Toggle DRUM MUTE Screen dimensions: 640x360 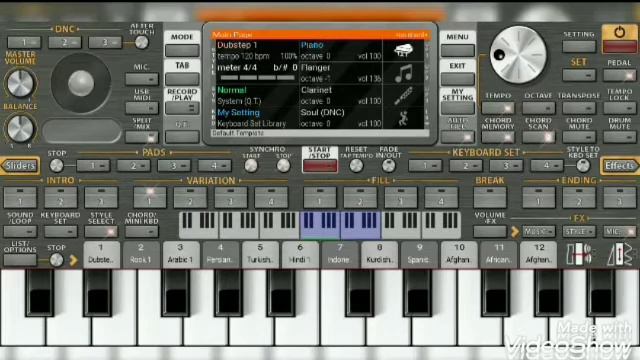click(619, 137)
